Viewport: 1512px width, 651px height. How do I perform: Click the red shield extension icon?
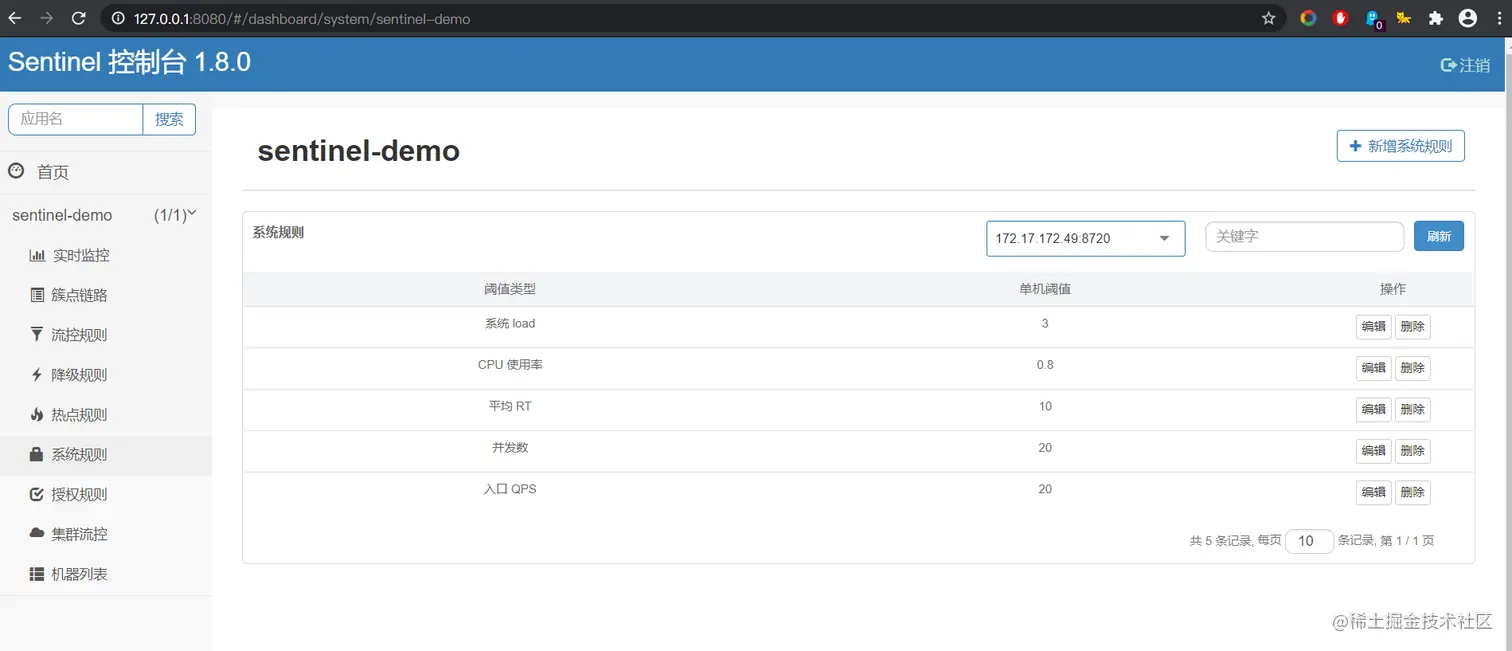tap(1341, 18)
